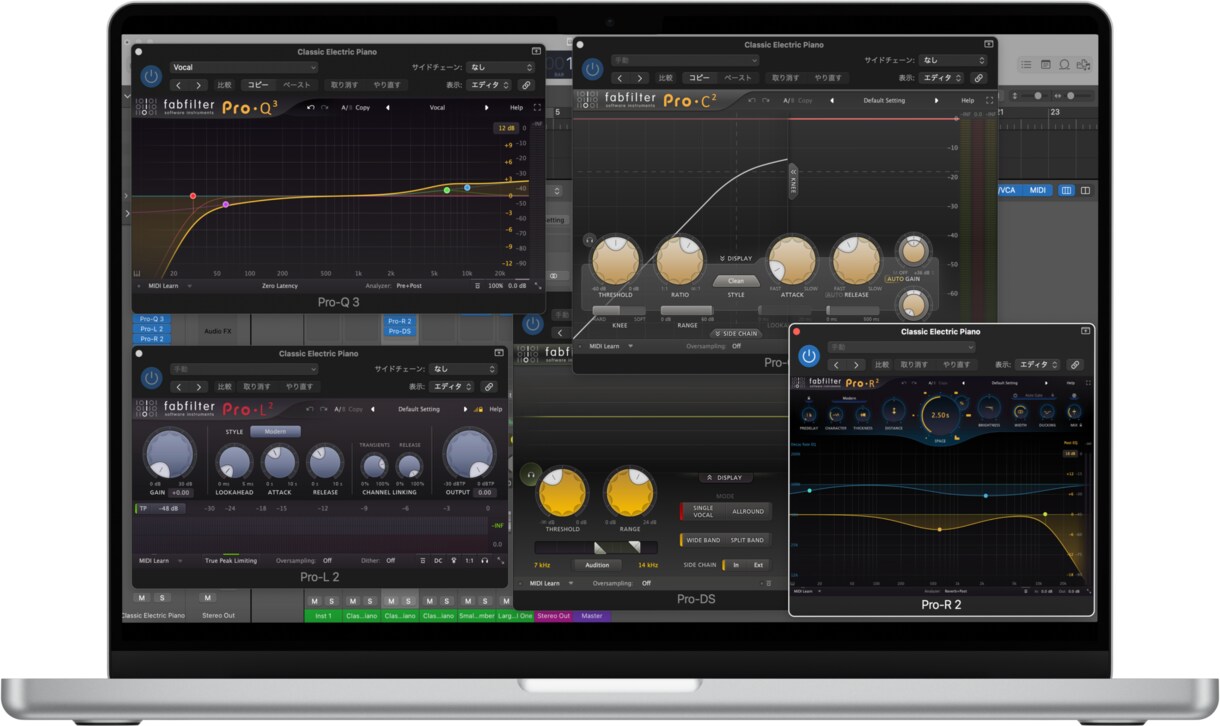Screen dimensions: 1220x726
Task: Select the blue EQ band node in Pro-Q 3
Action: (467, 187)
